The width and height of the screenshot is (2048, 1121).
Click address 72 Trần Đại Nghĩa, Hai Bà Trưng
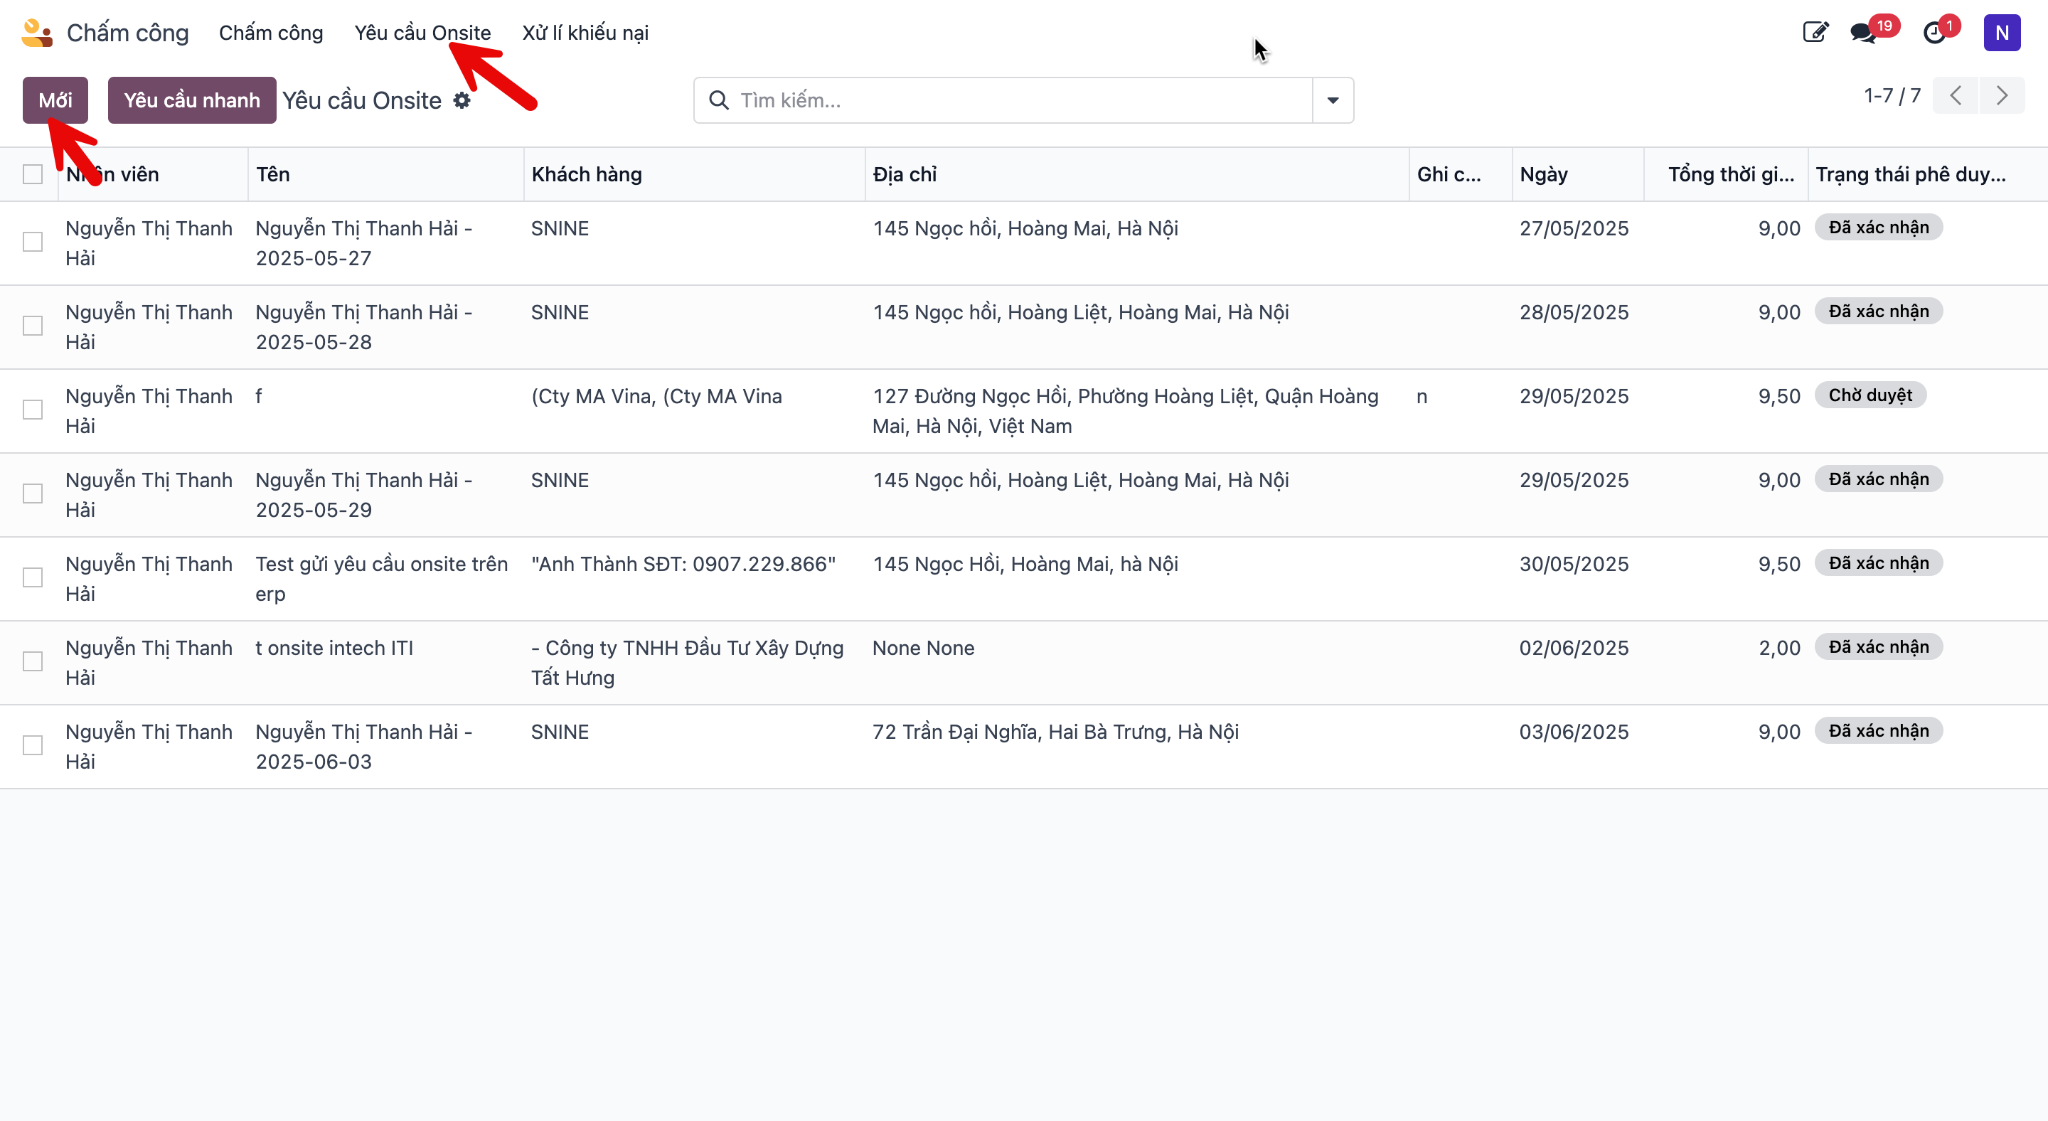click(x=1055, y=732)
